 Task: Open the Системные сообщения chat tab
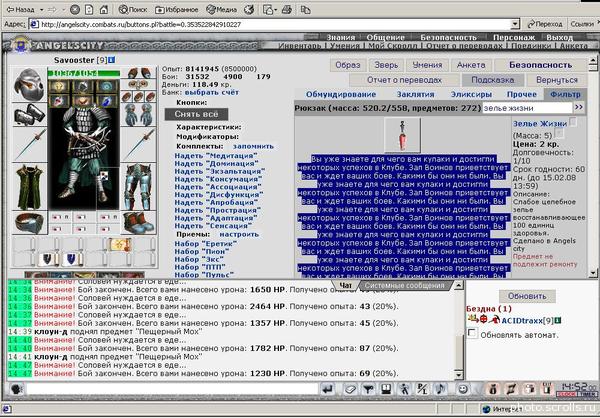(x=404, y=286)
